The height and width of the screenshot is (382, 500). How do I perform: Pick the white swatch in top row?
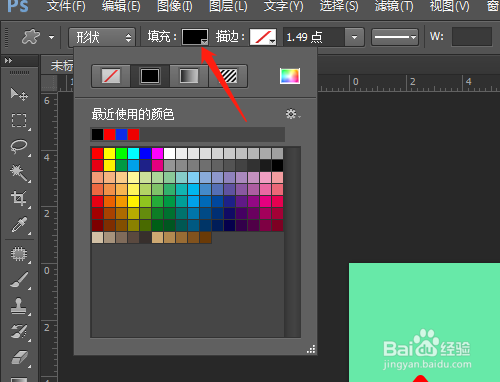(169, 153)
